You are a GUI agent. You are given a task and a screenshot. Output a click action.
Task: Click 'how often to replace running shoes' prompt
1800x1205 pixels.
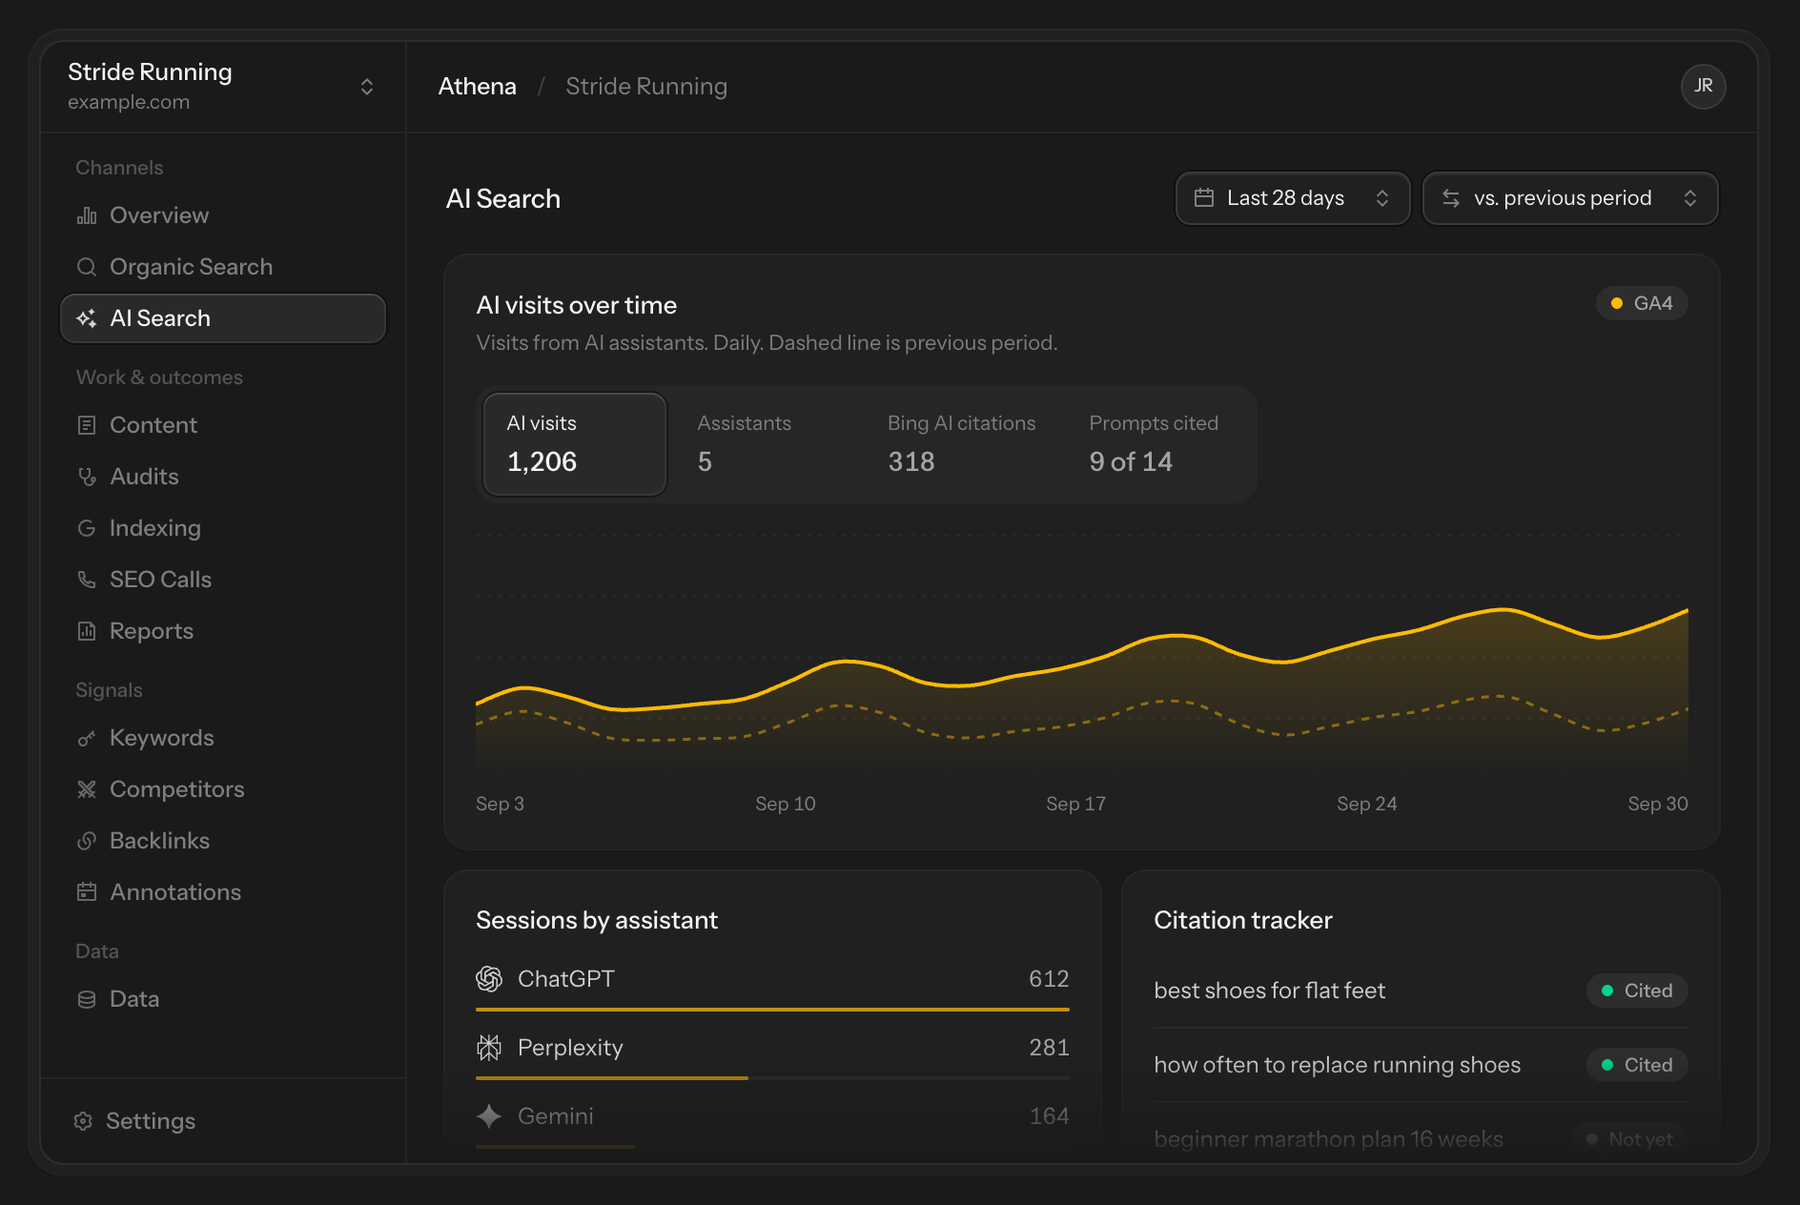click(1337, 1065)
